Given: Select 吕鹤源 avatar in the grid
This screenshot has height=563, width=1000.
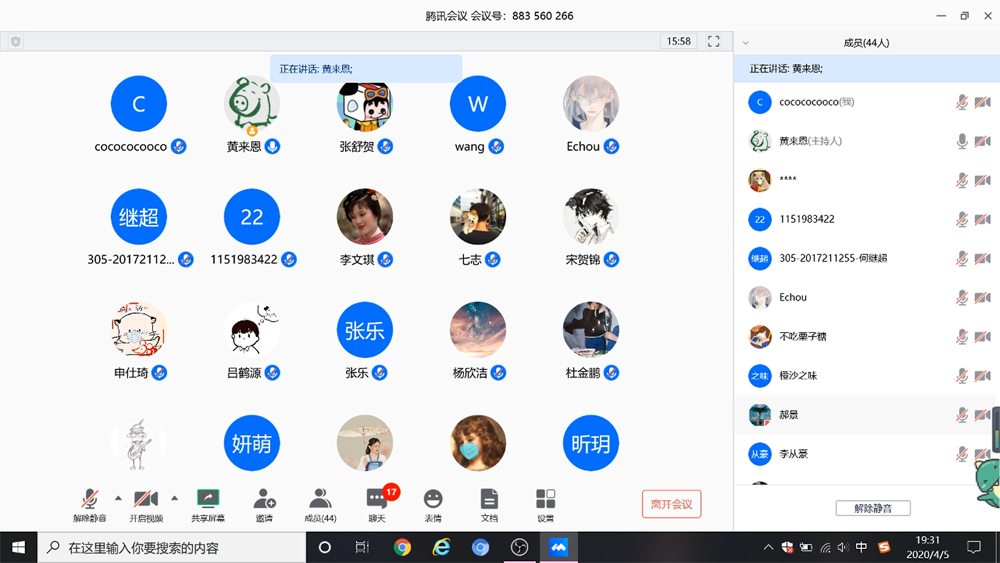Looking at the screenshot, I should tap(252, 330).
